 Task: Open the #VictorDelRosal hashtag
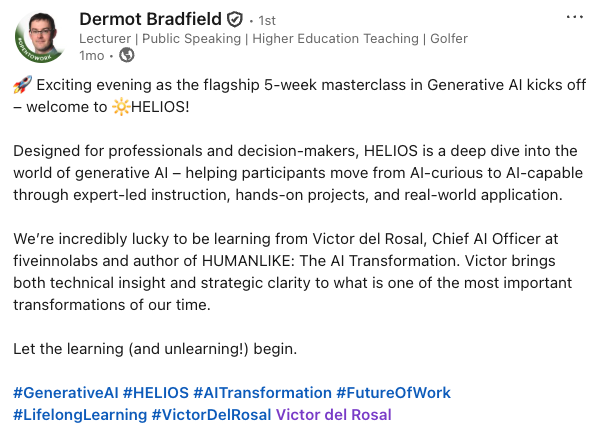click(211, 414)
